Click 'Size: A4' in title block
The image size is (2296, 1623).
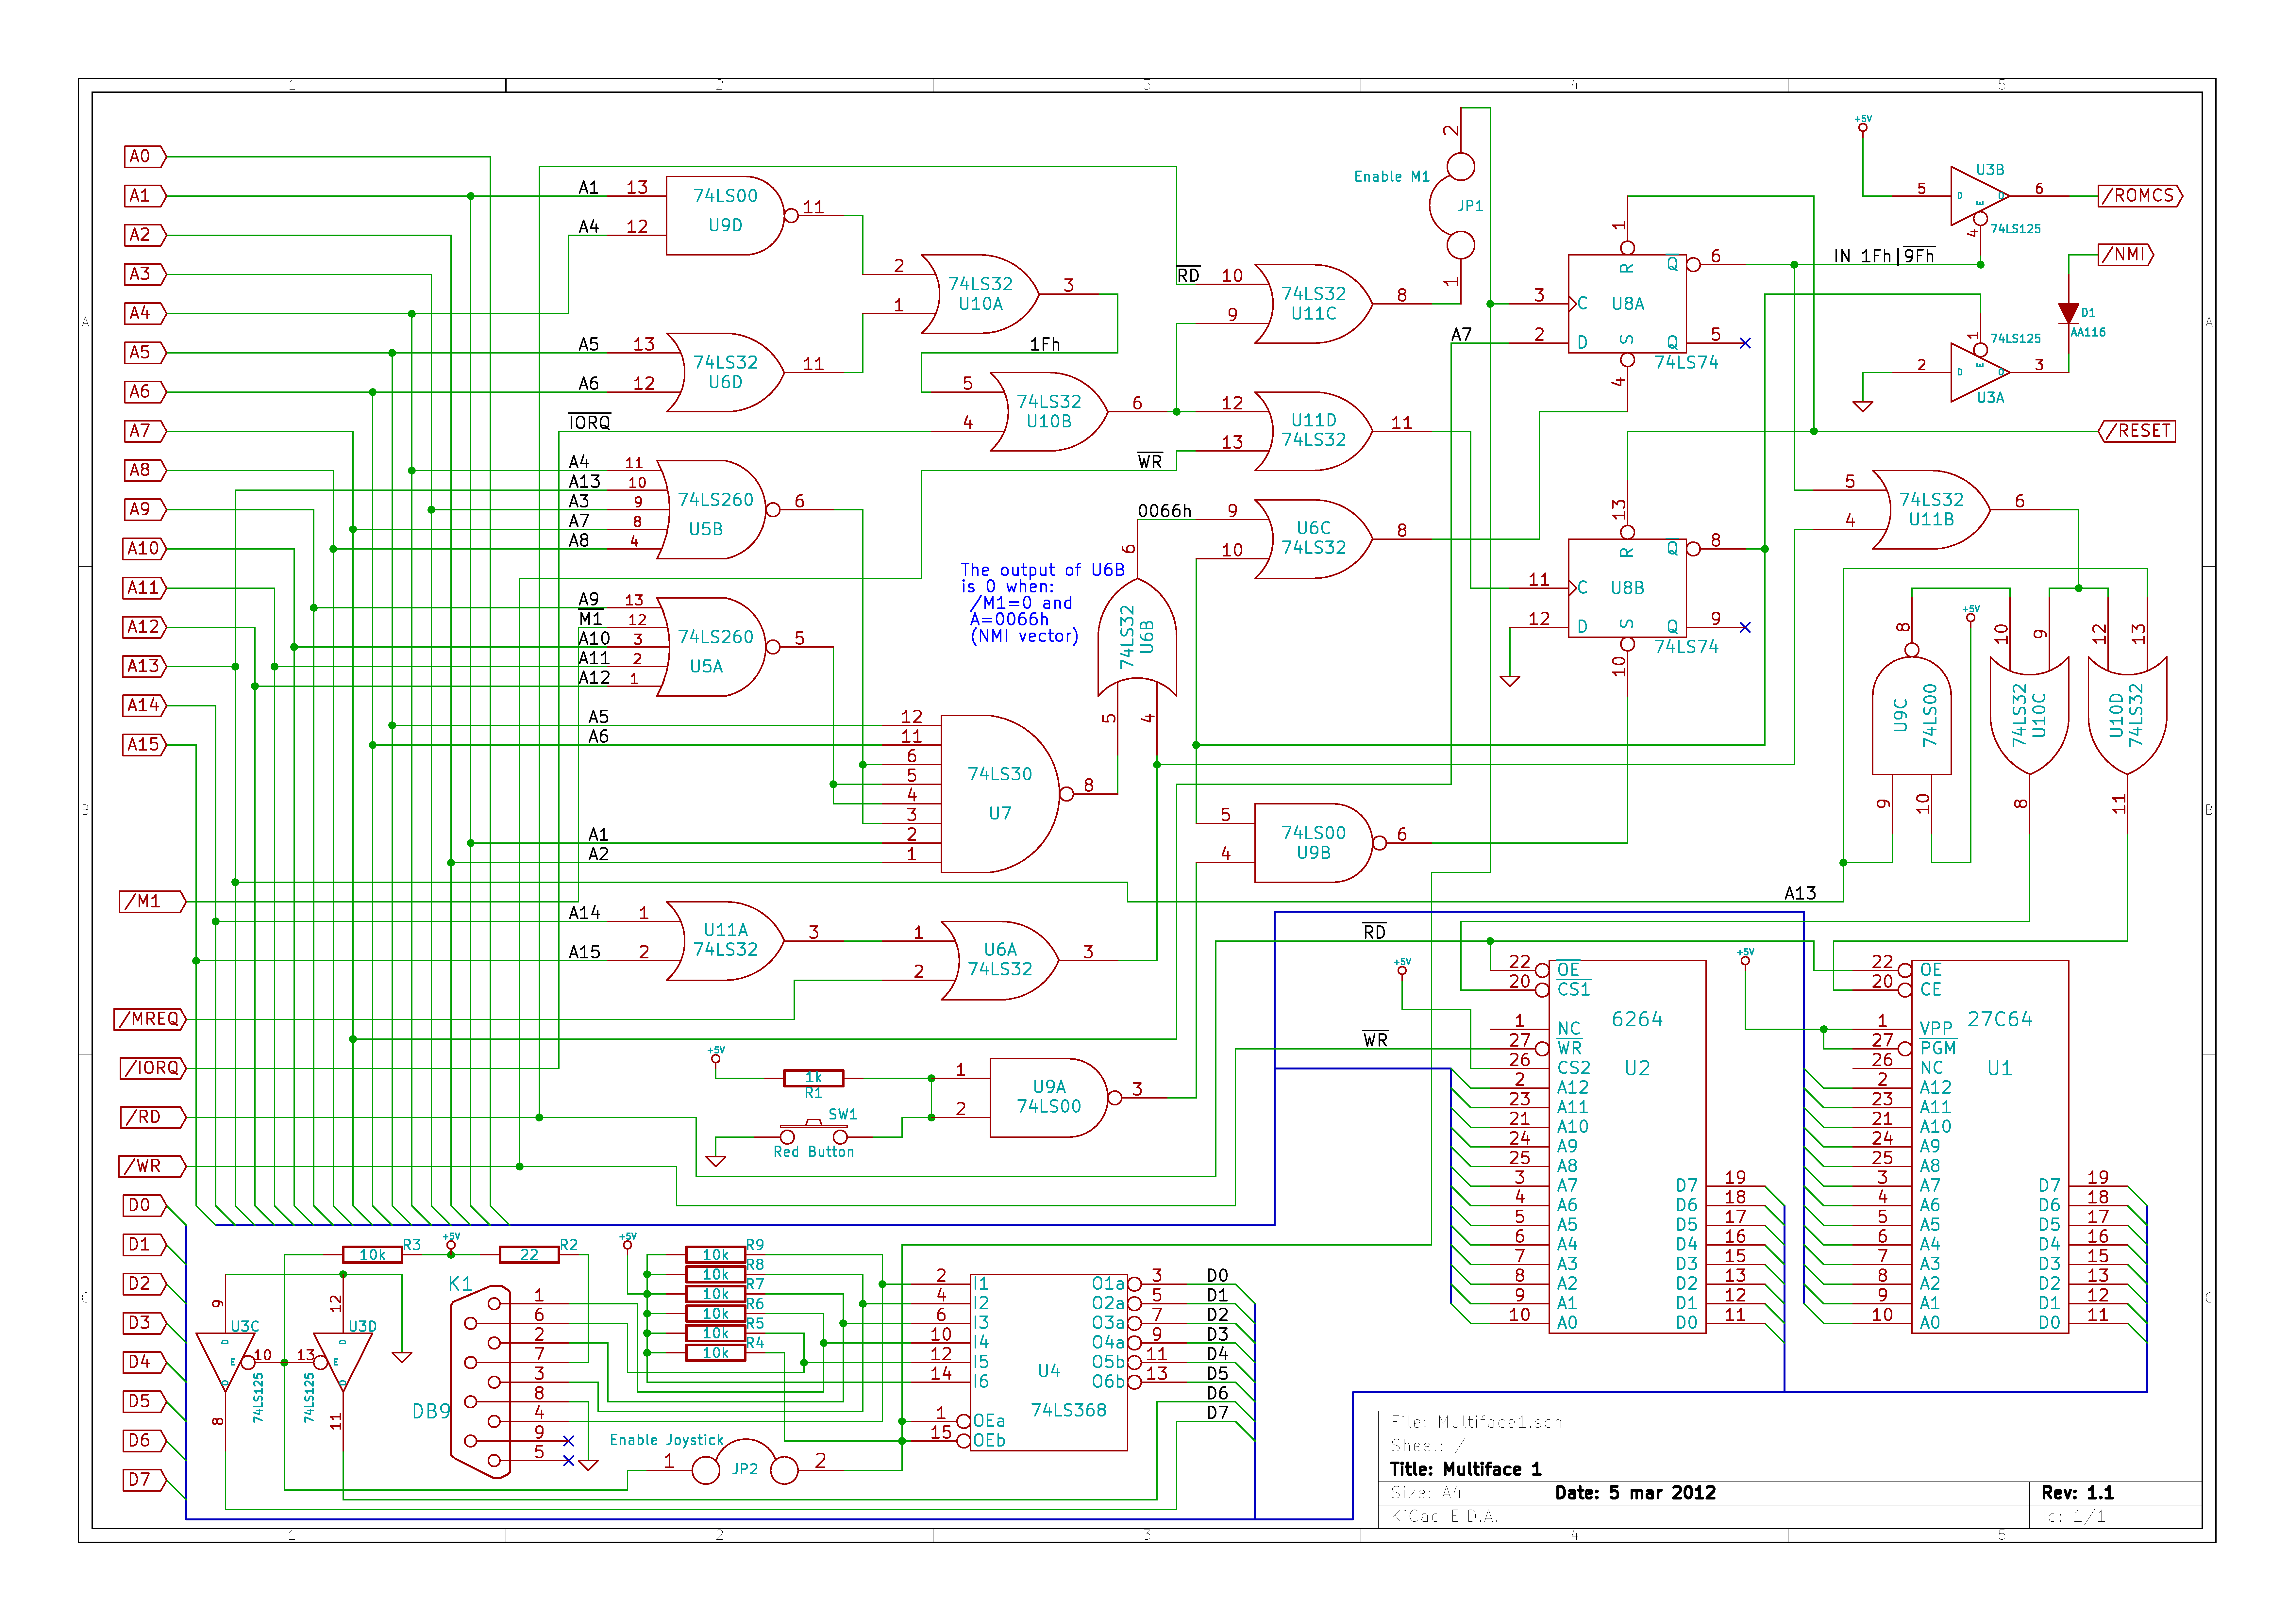coord(1426,1493)
